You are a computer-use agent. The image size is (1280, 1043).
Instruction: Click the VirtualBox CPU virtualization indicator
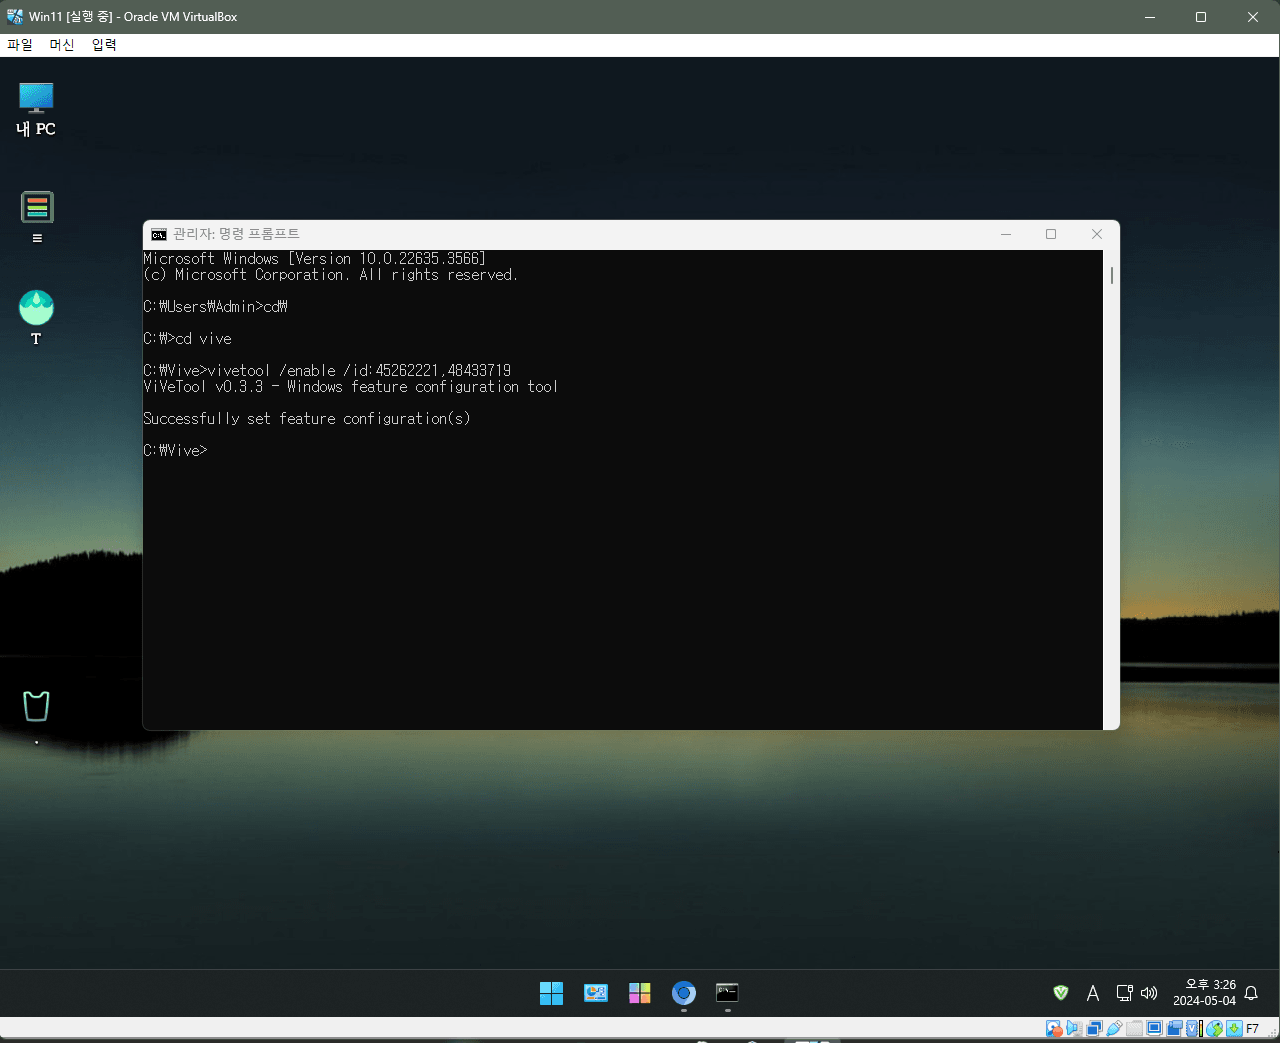pyautogui.click(x=1194, y=1028)
